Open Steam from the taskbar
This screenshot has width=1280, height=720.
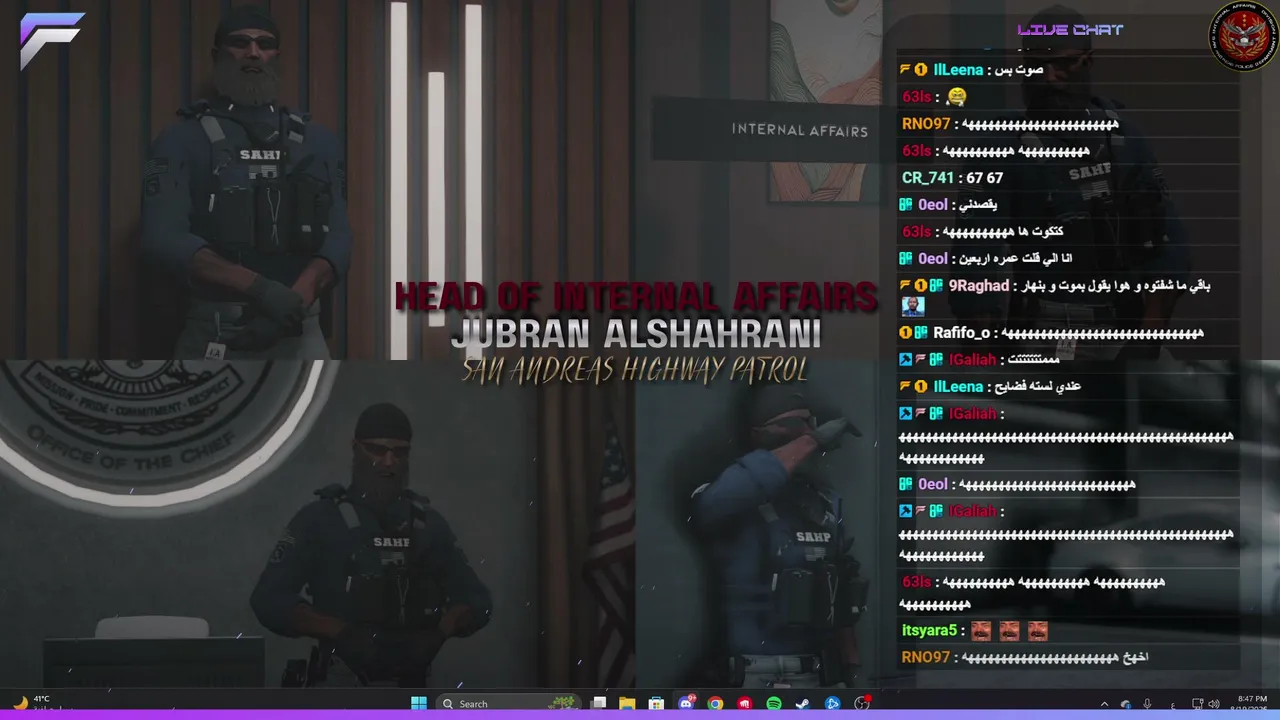803,704
